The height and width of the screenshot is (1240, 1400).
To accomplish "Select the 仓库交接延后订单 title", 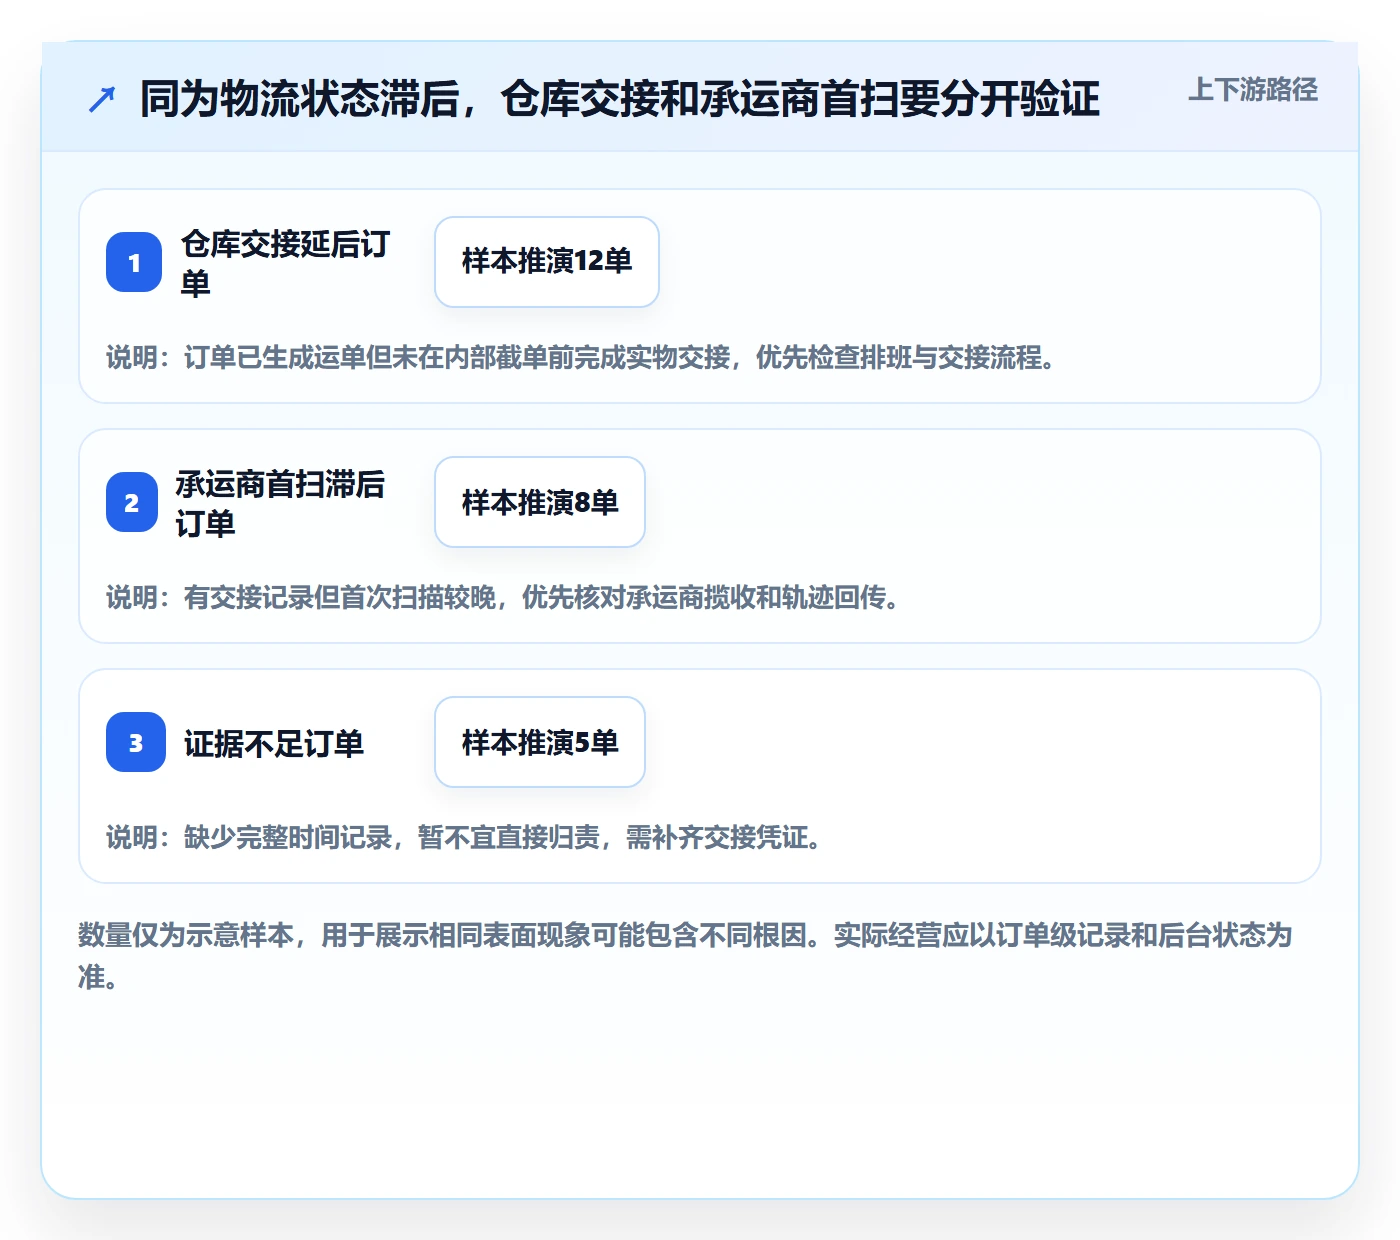I will 285,263.
